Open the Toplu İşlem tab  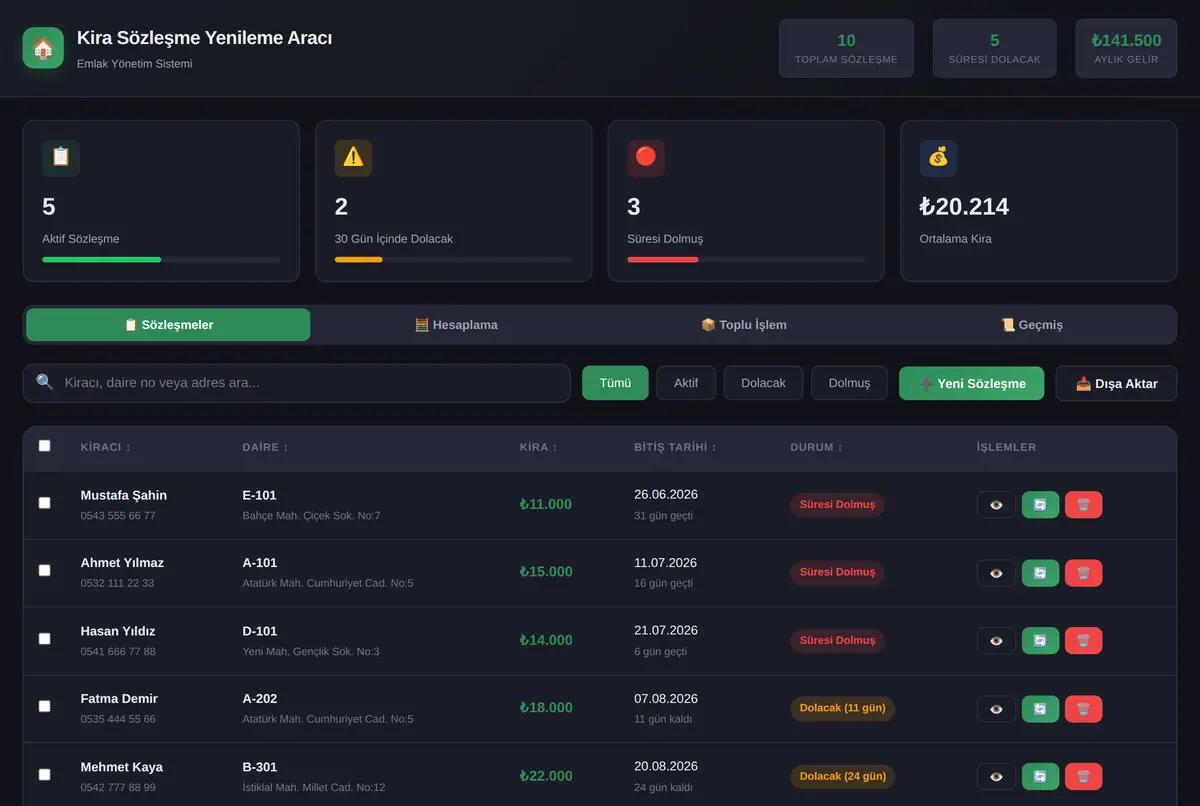click(743, 325)
